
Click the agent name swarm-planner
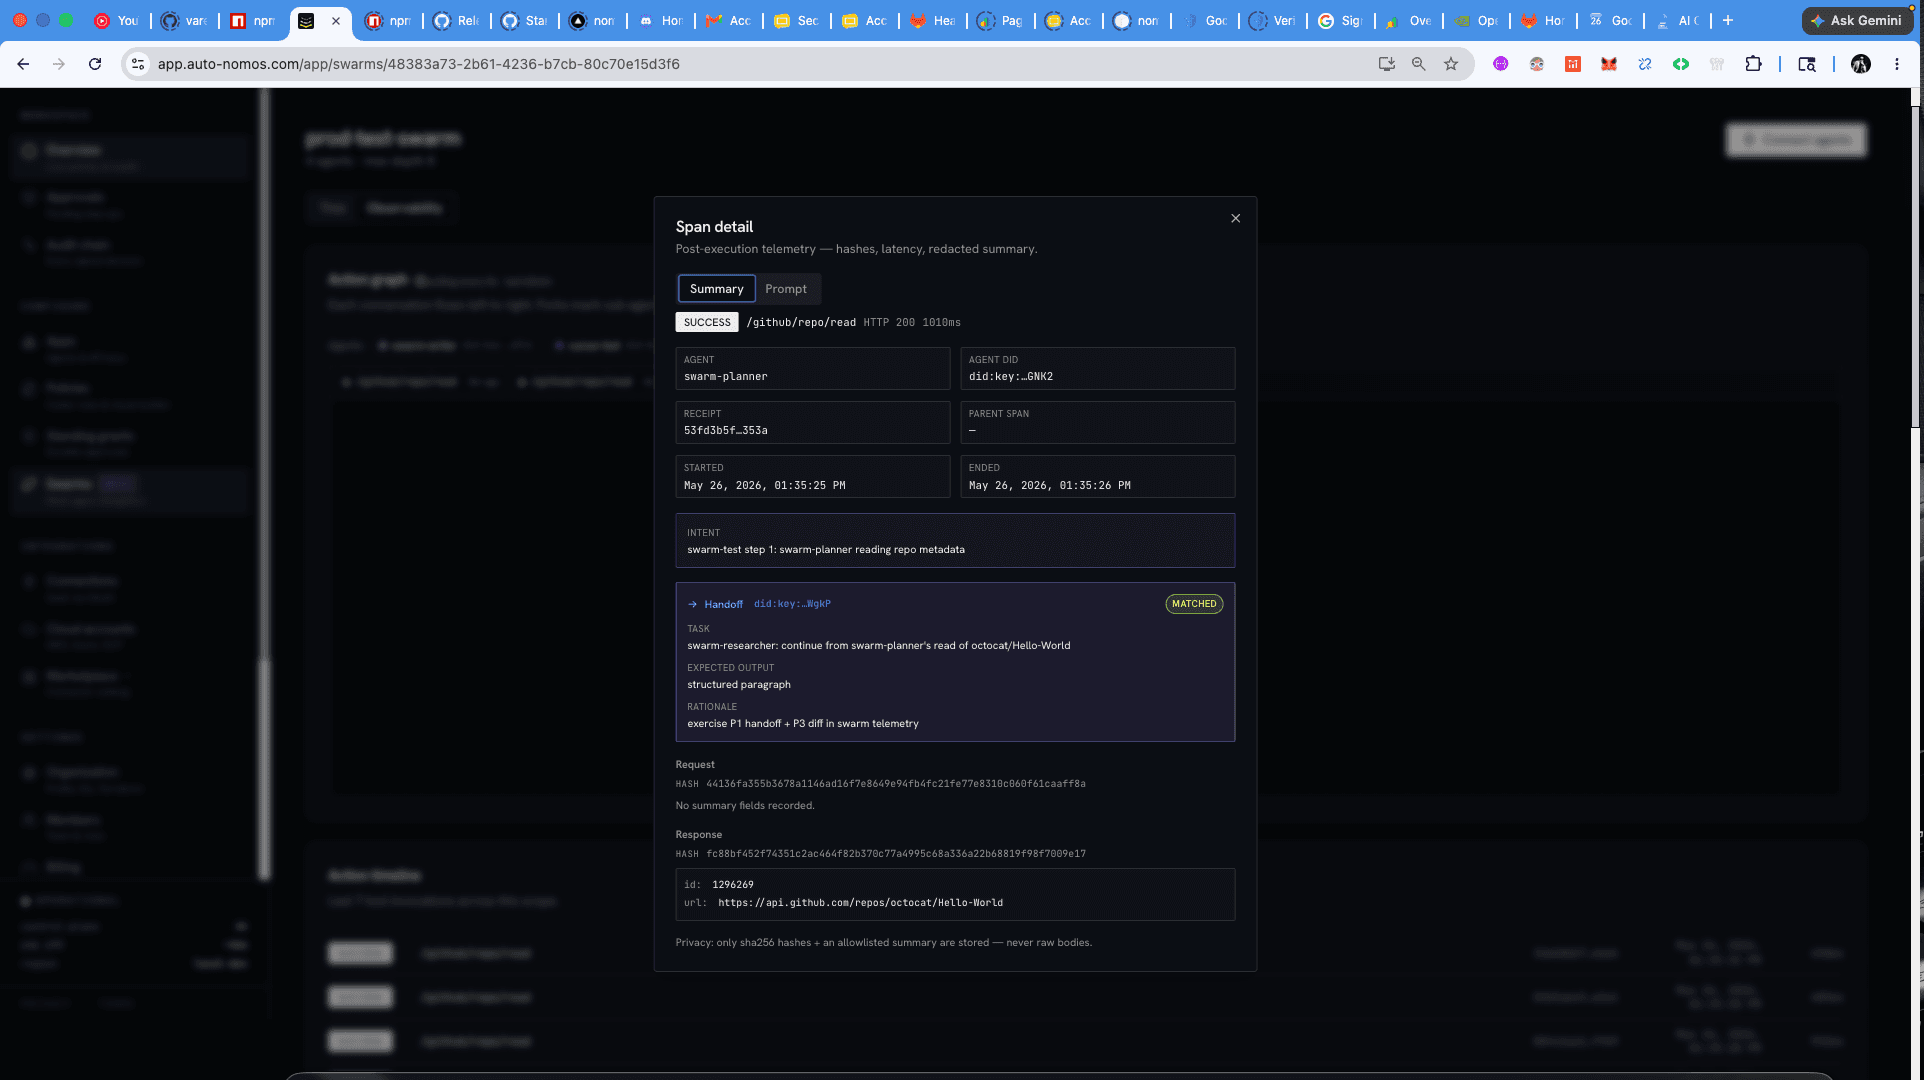coord(726,377)
